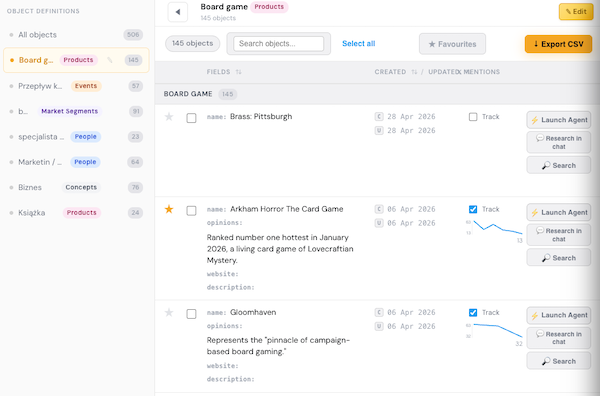Click the Gloomhaven mentions sparkline
Viewport: 600px width, 396px height.
pyautogui.click(x=494, y=334)
